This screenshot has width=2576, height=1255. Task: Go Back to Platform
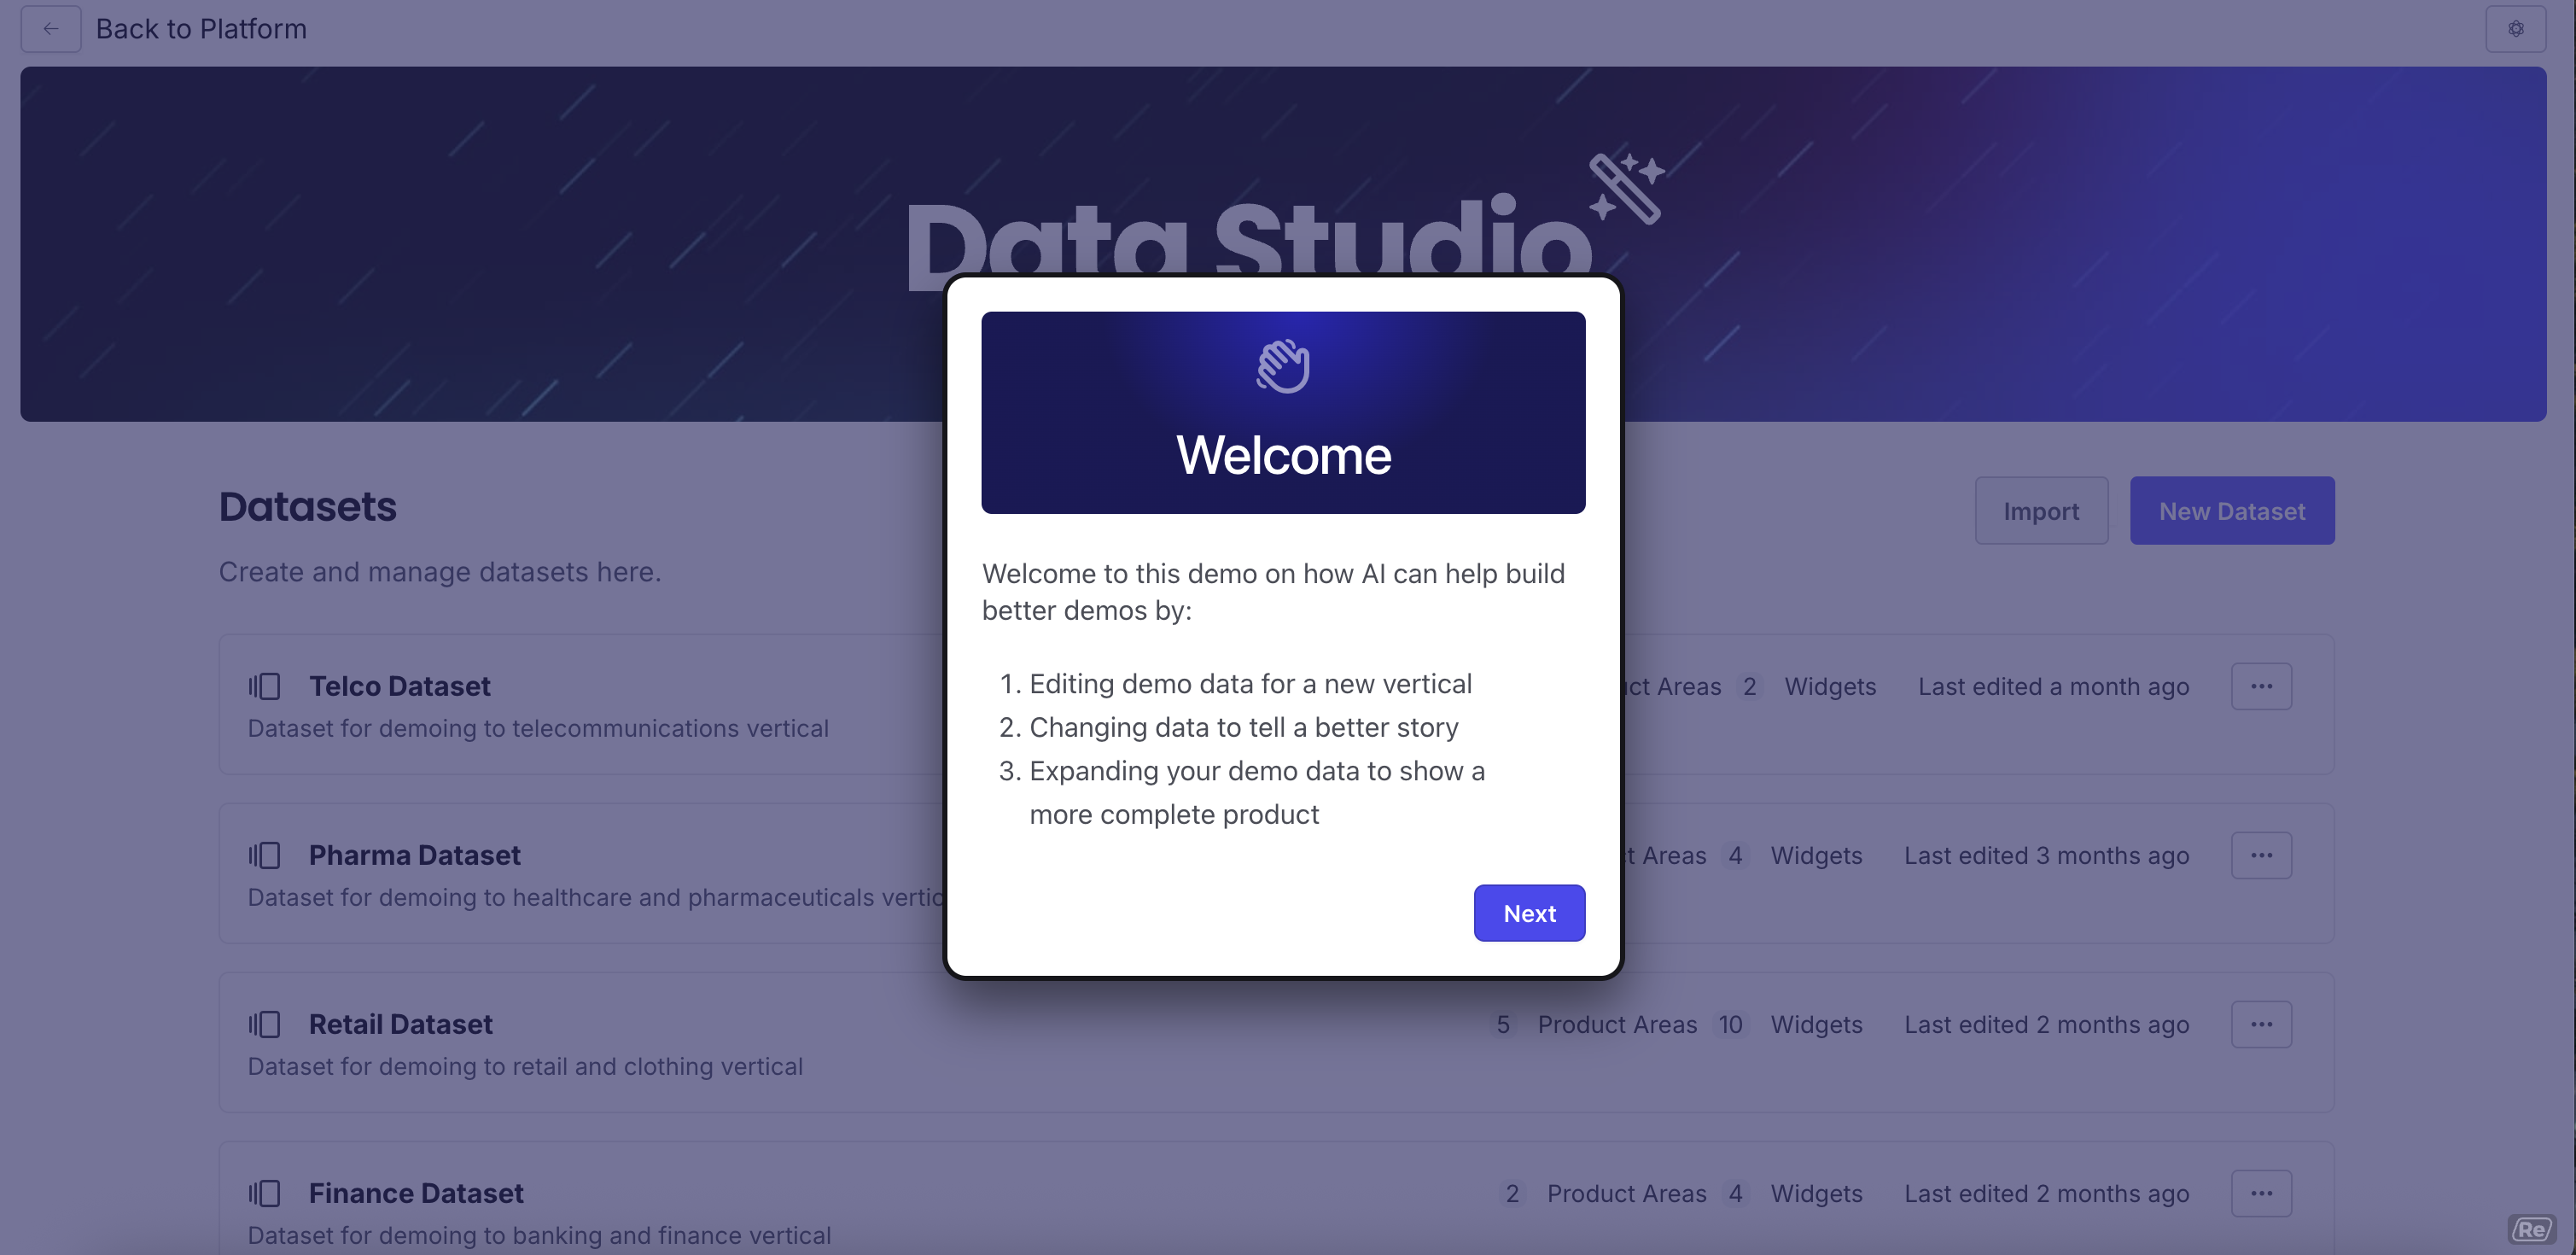click(201, 29)
